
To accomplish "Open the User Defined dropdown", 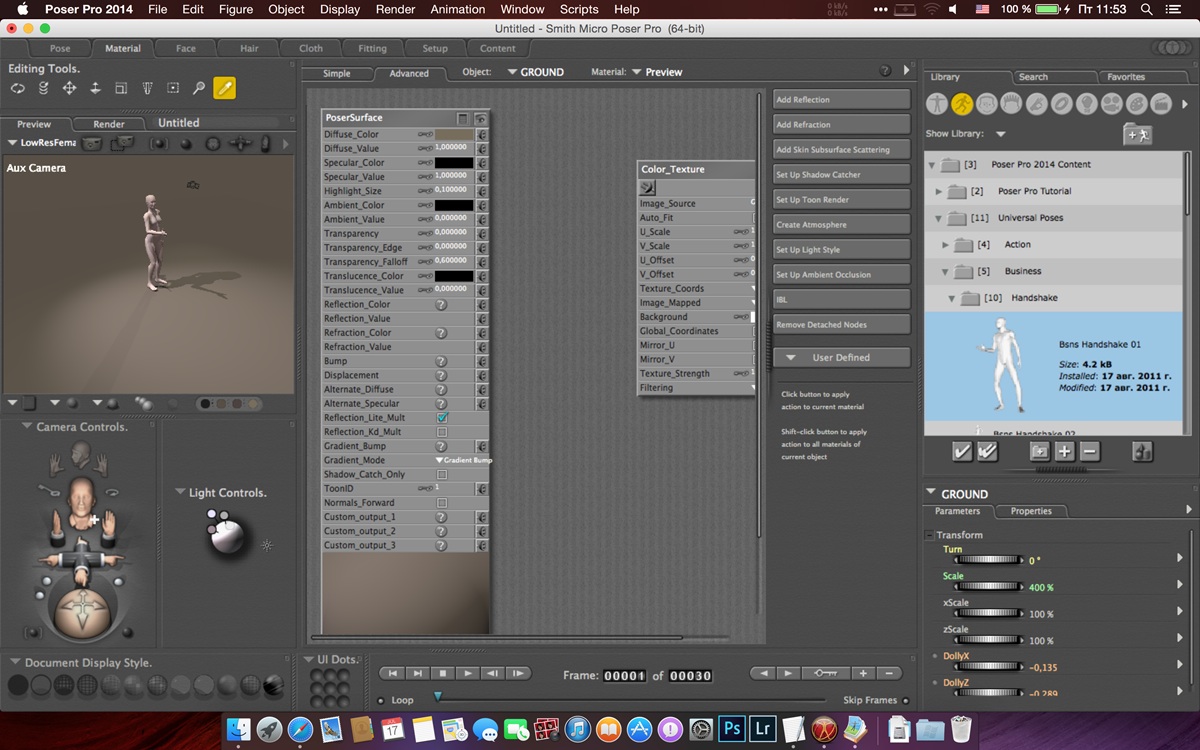I will coord(841,357).
